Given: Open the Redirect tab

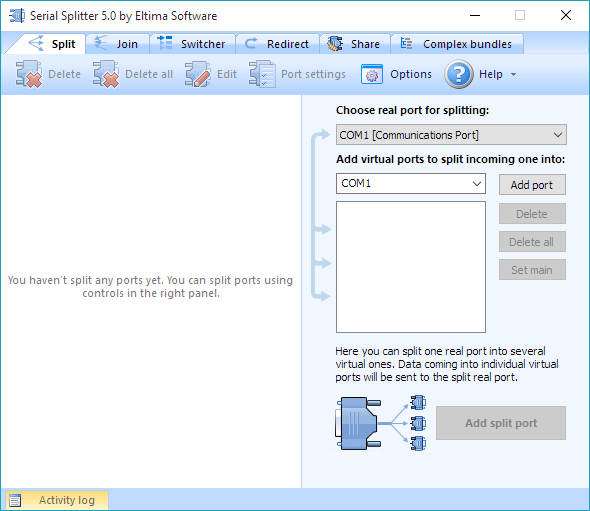Looking at the screenshot, I should tap(278, 44).
